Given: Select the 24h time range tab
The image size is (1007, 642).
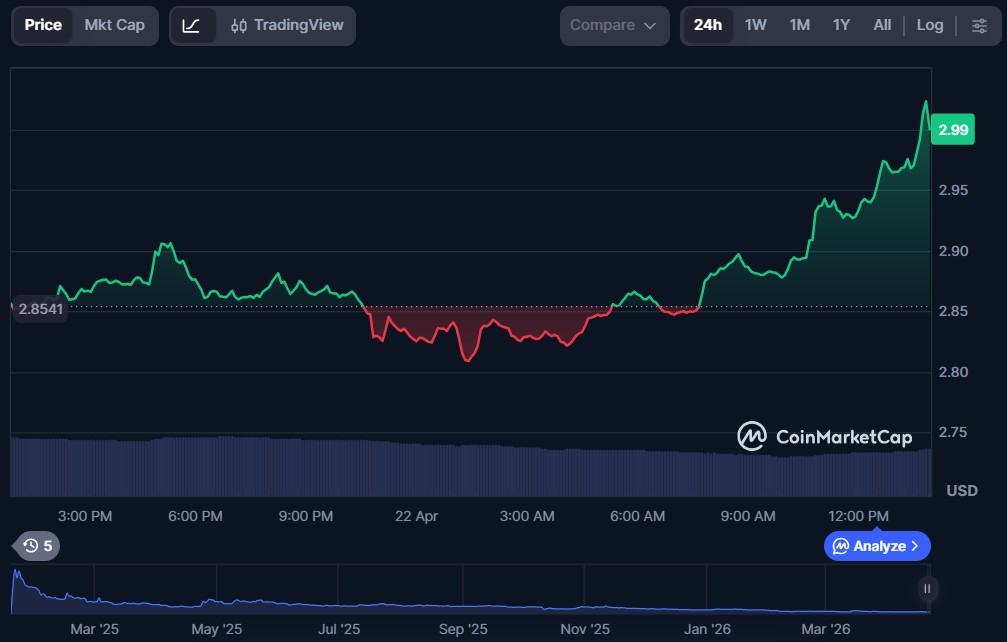Looking at the screenshot, I should pyautogui.click(x=707, y=25).
